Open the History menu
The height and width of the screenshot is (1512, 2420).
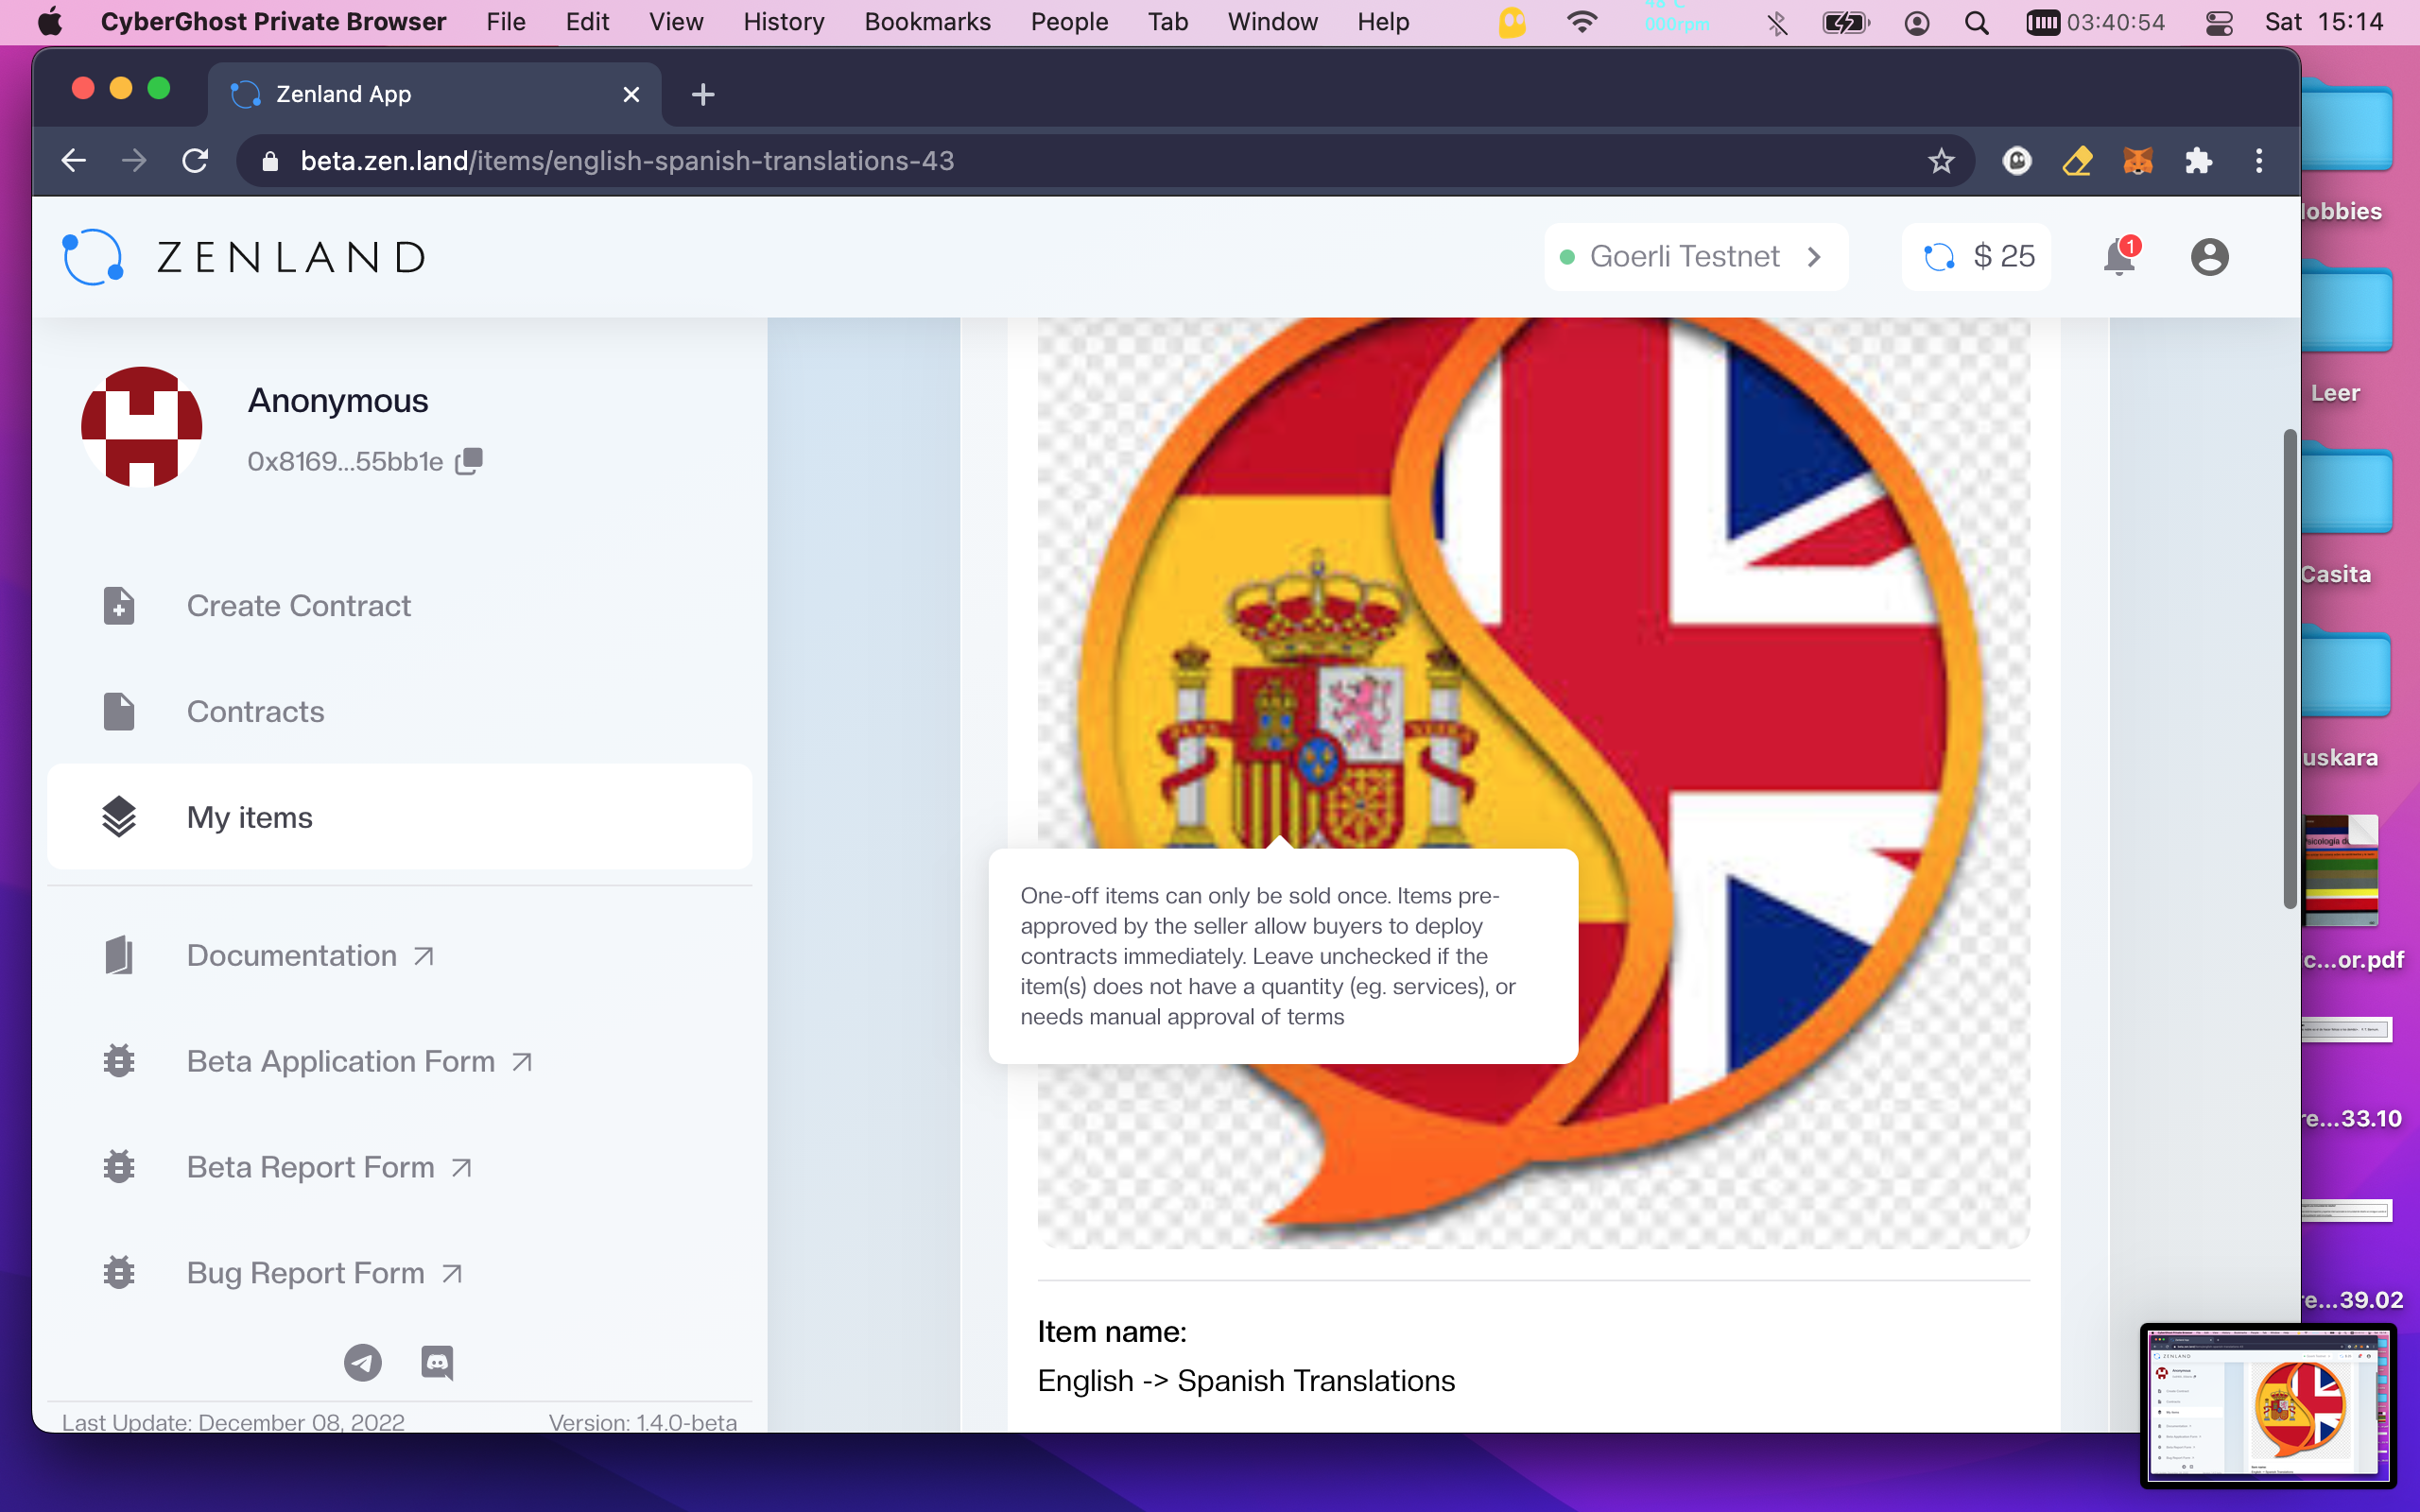(x=783, y=22)
